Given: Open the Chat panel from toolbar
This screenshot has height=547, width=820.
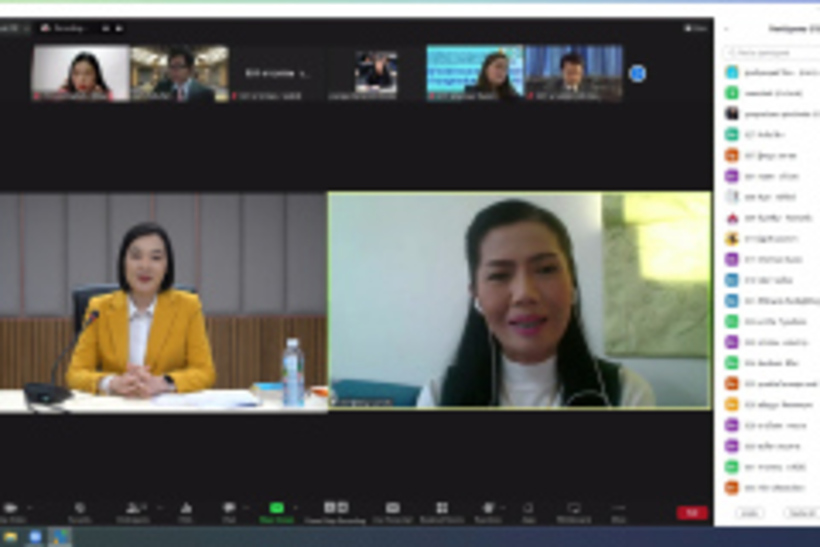Looking at the screenshot, I should [x=229, y=512].
